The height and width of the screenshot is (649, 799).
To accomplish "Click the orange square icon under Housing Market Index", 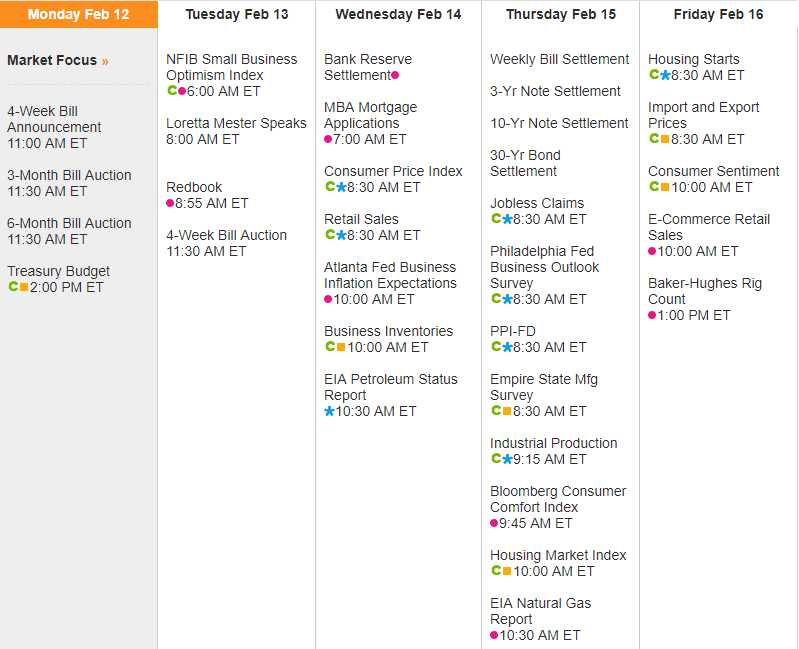I will pos(507,571).
